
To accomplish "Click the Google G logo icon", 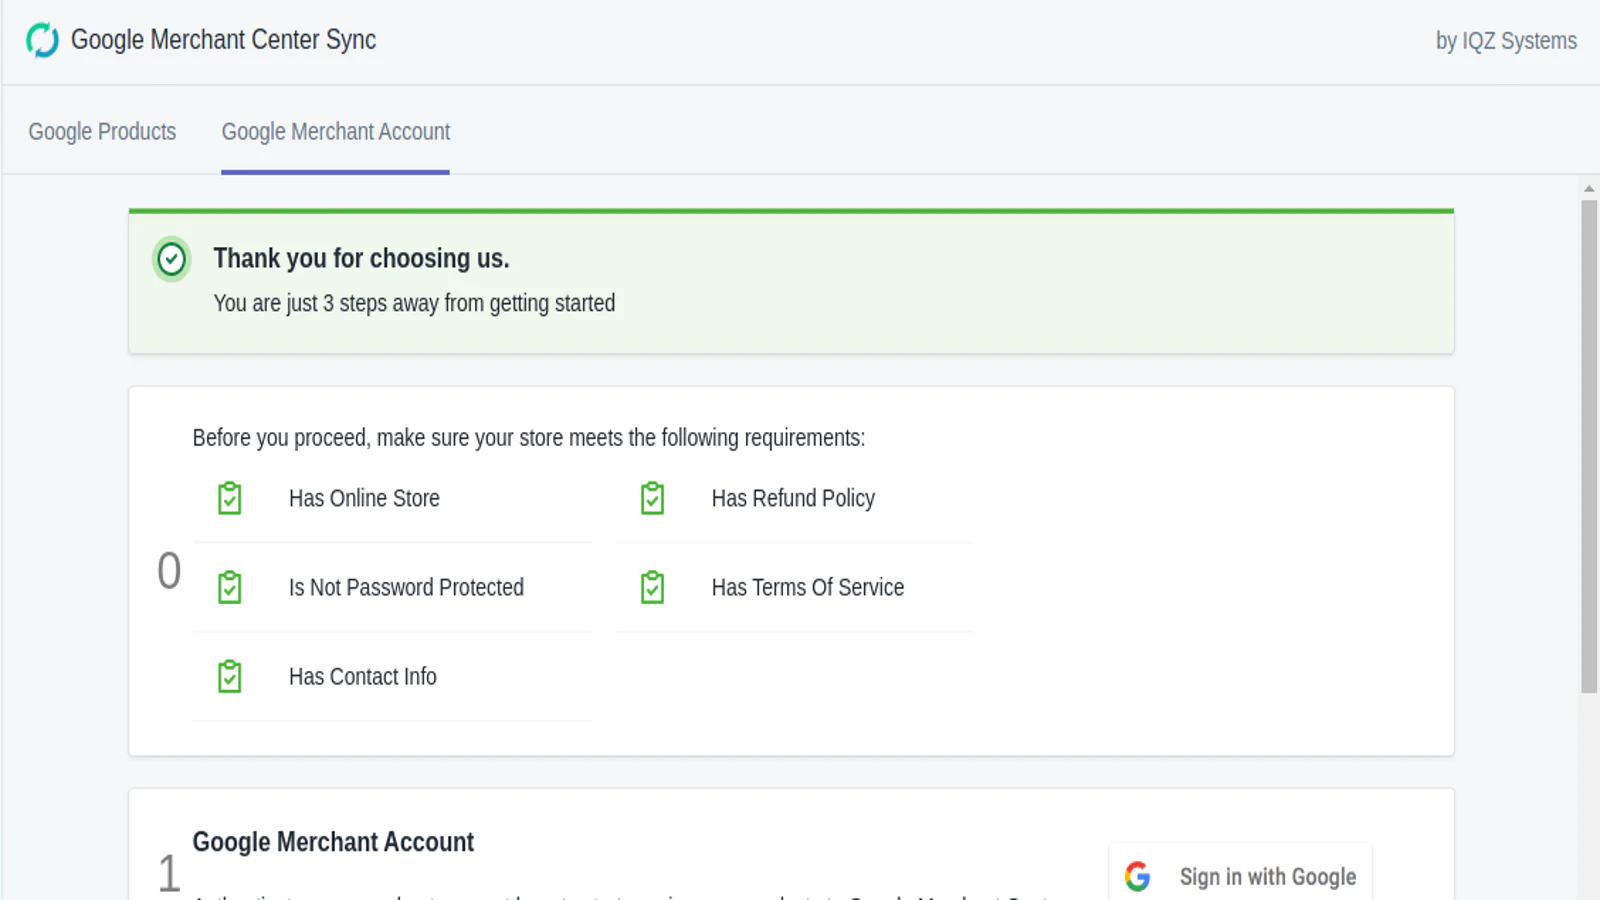I will point(1137,877).
